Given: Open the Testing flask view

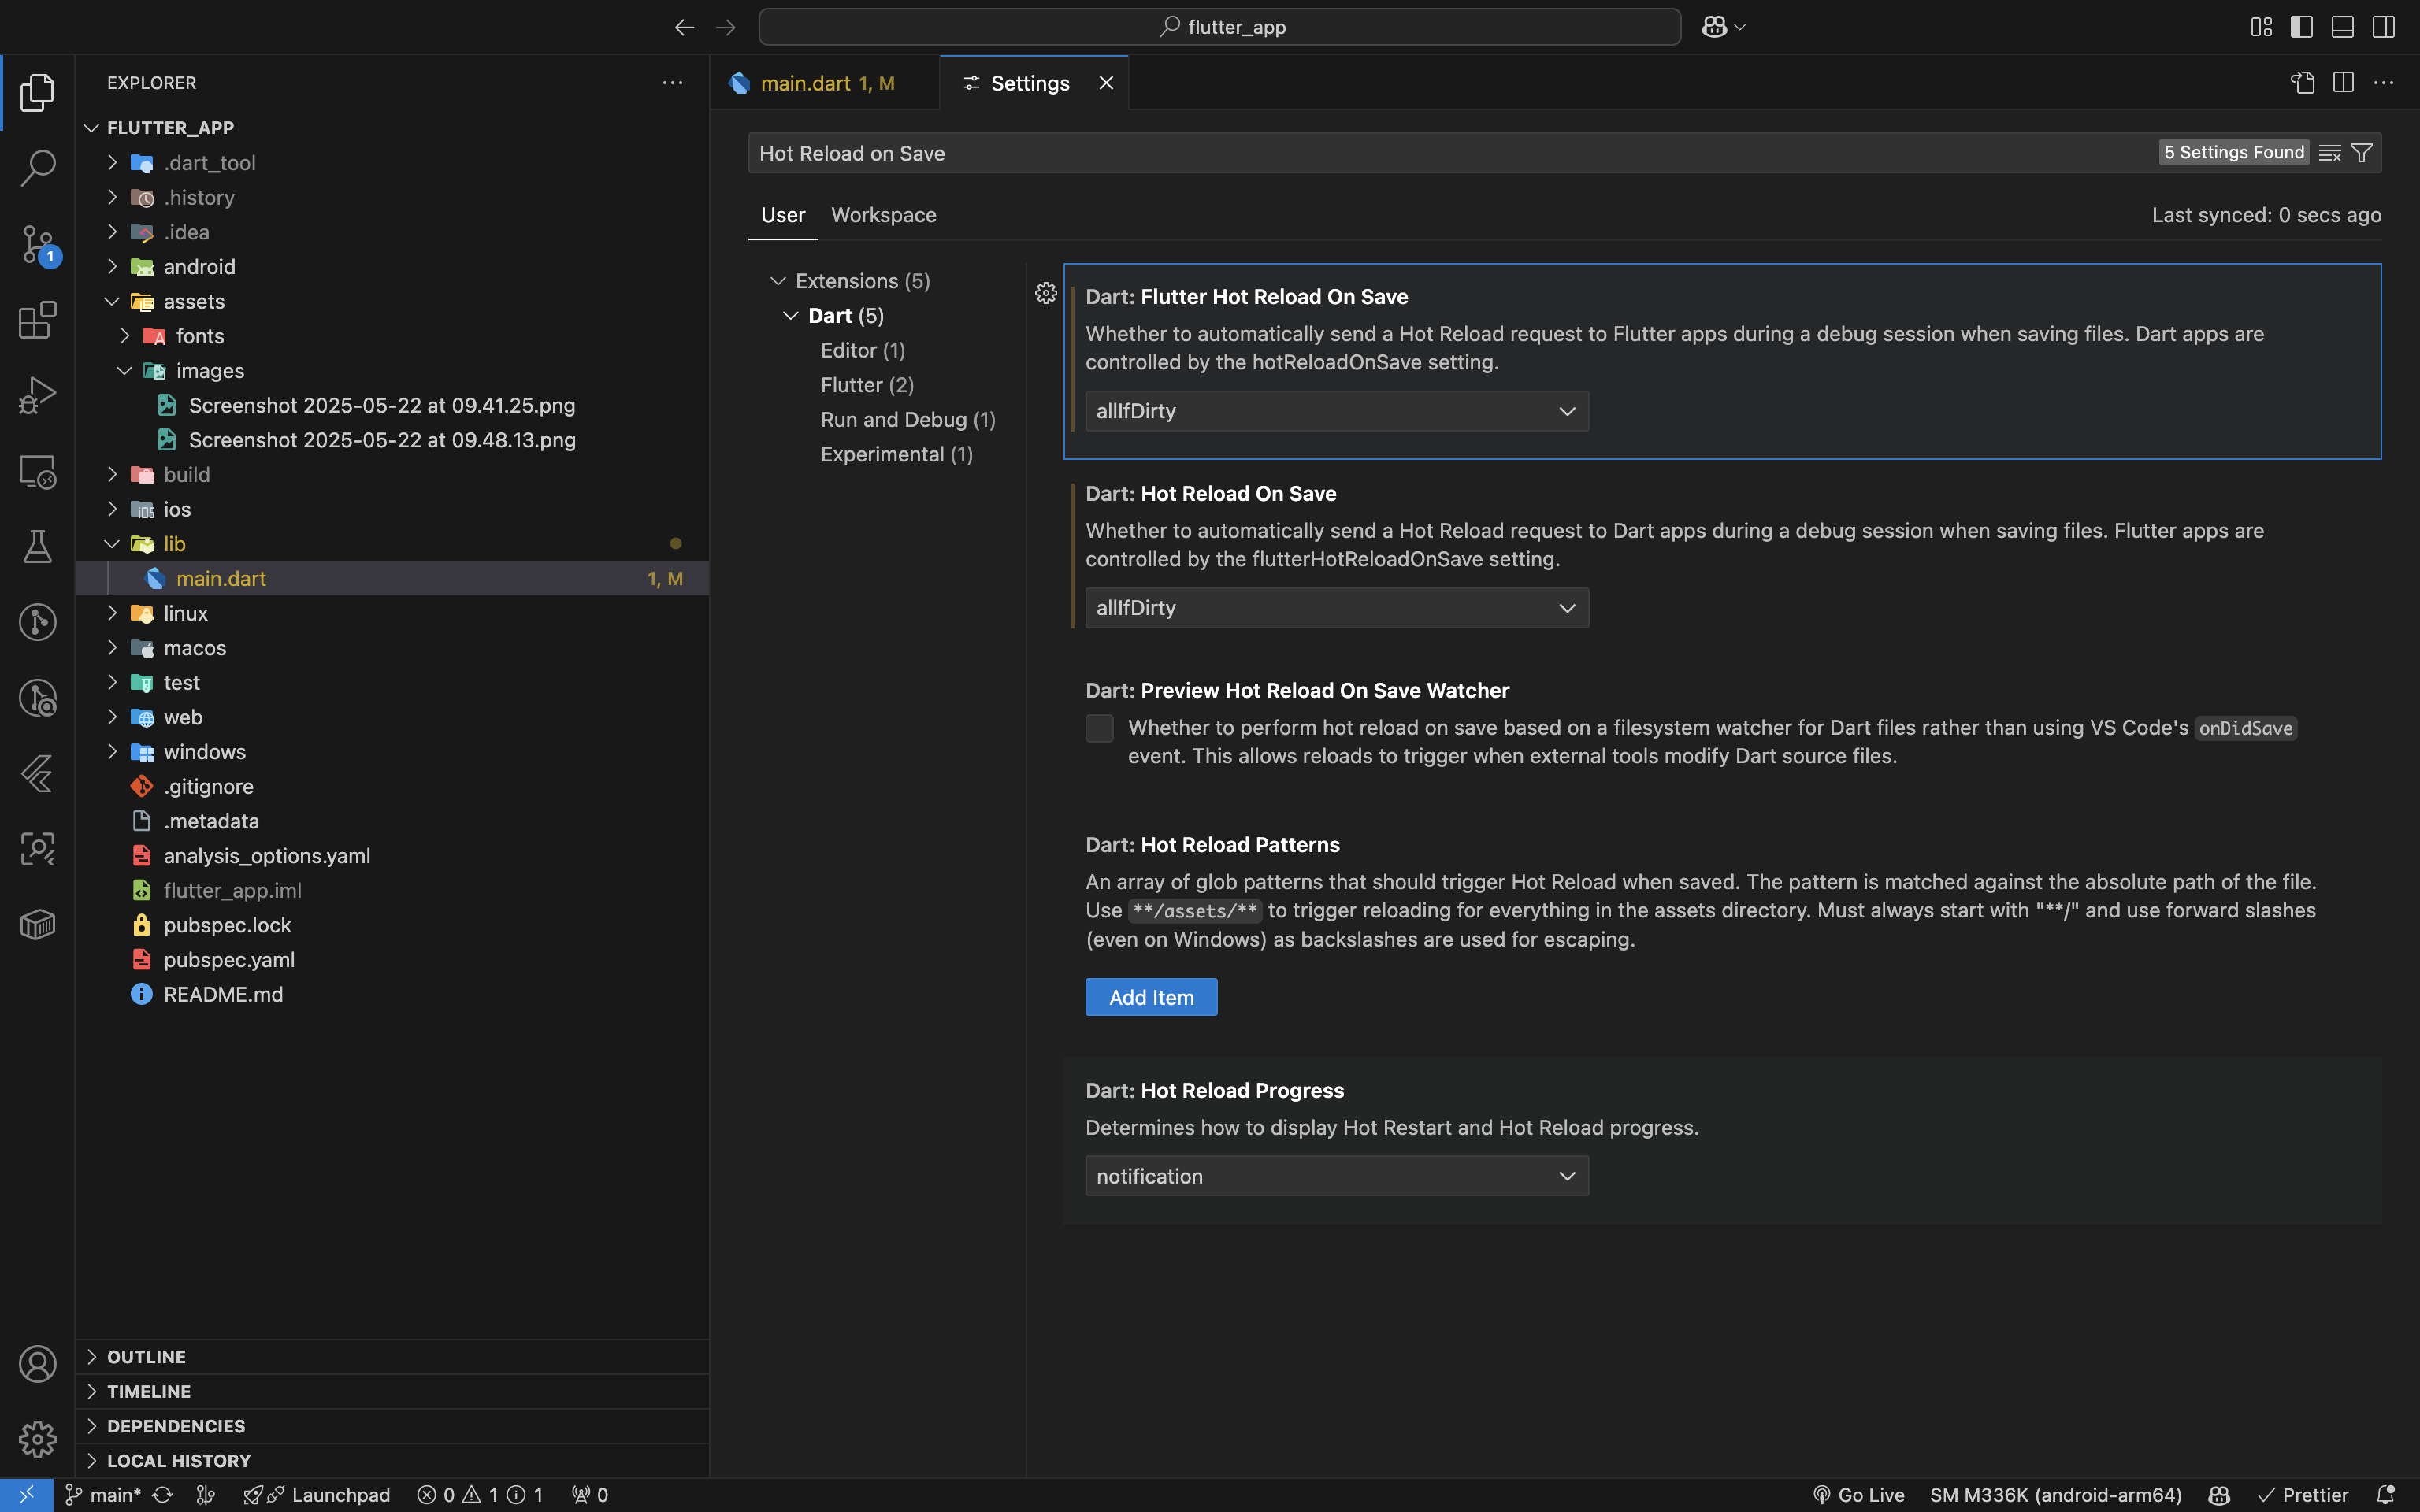Looking at the screenshot, I should coord(37,547).
